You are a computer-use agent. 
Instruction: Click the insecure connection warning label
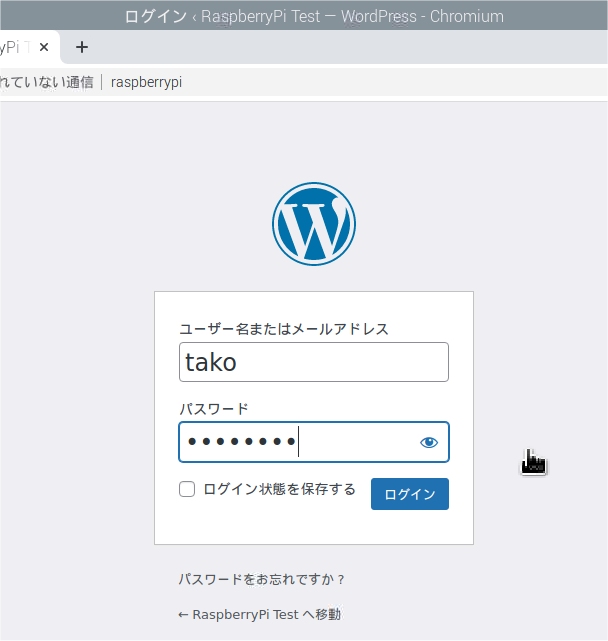pos(47,82)
